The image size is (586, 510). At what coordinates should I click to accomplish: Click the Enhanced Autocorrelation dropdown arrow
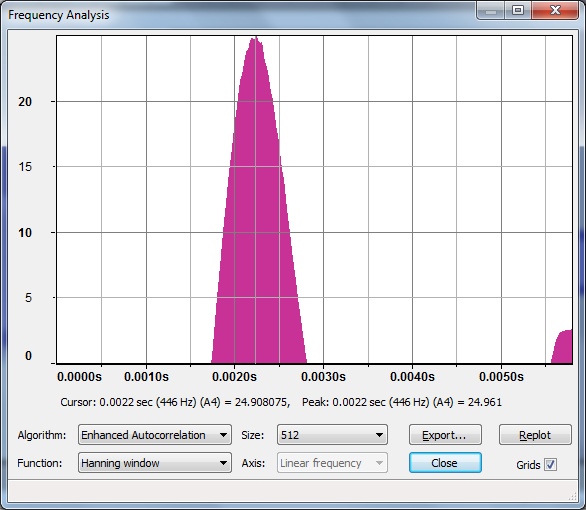tap(223, 435)
